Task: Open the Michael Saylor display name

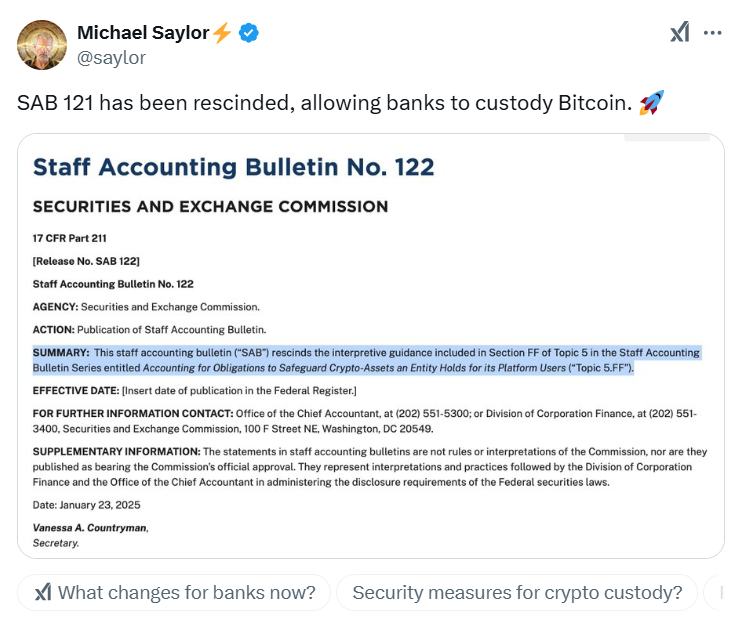Action: click(143, 33)
